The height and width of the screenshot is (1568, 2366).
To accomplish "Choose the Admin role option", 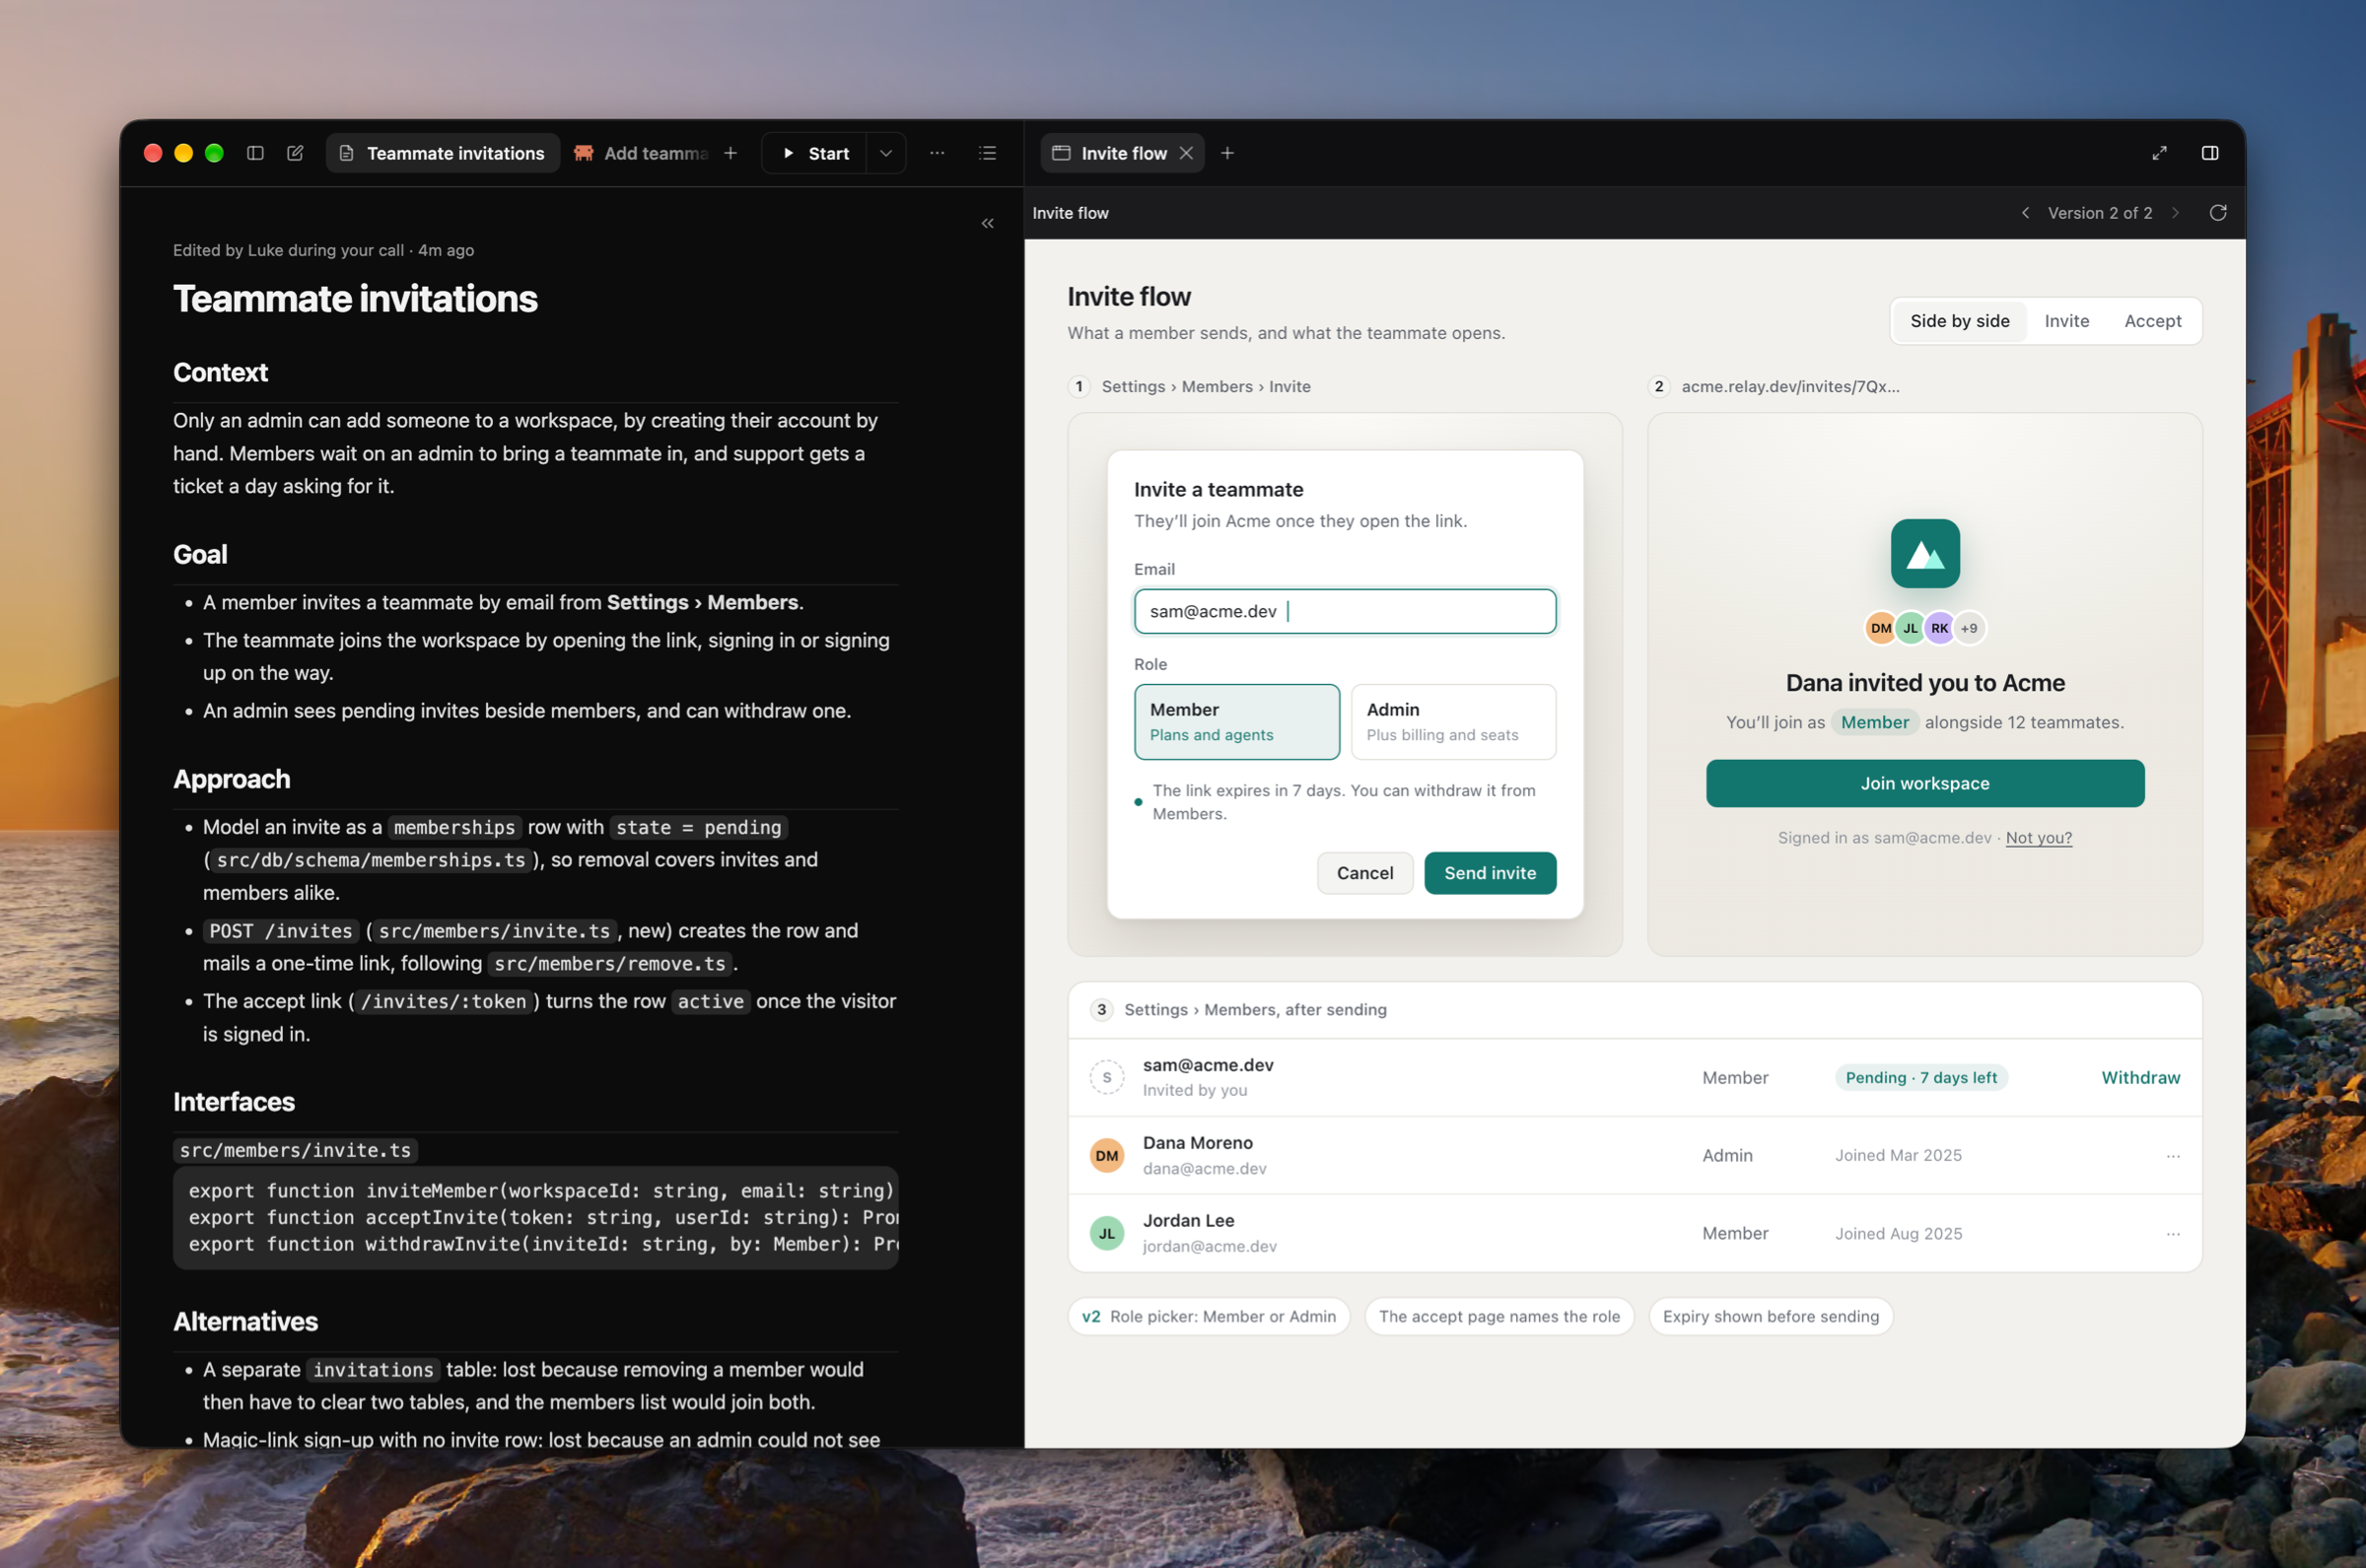I will pyautogui.click(x=1453, y=721).
